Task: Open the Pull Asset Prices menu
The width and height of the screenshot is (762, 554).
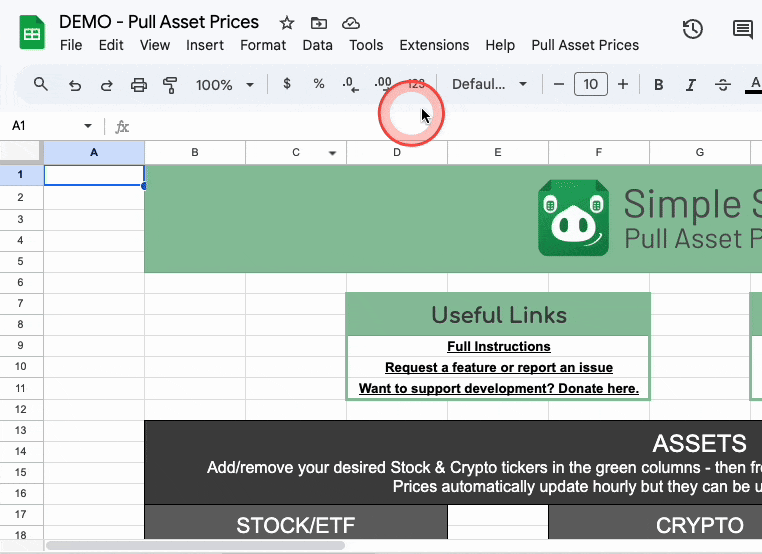Action: click(585, 45)
